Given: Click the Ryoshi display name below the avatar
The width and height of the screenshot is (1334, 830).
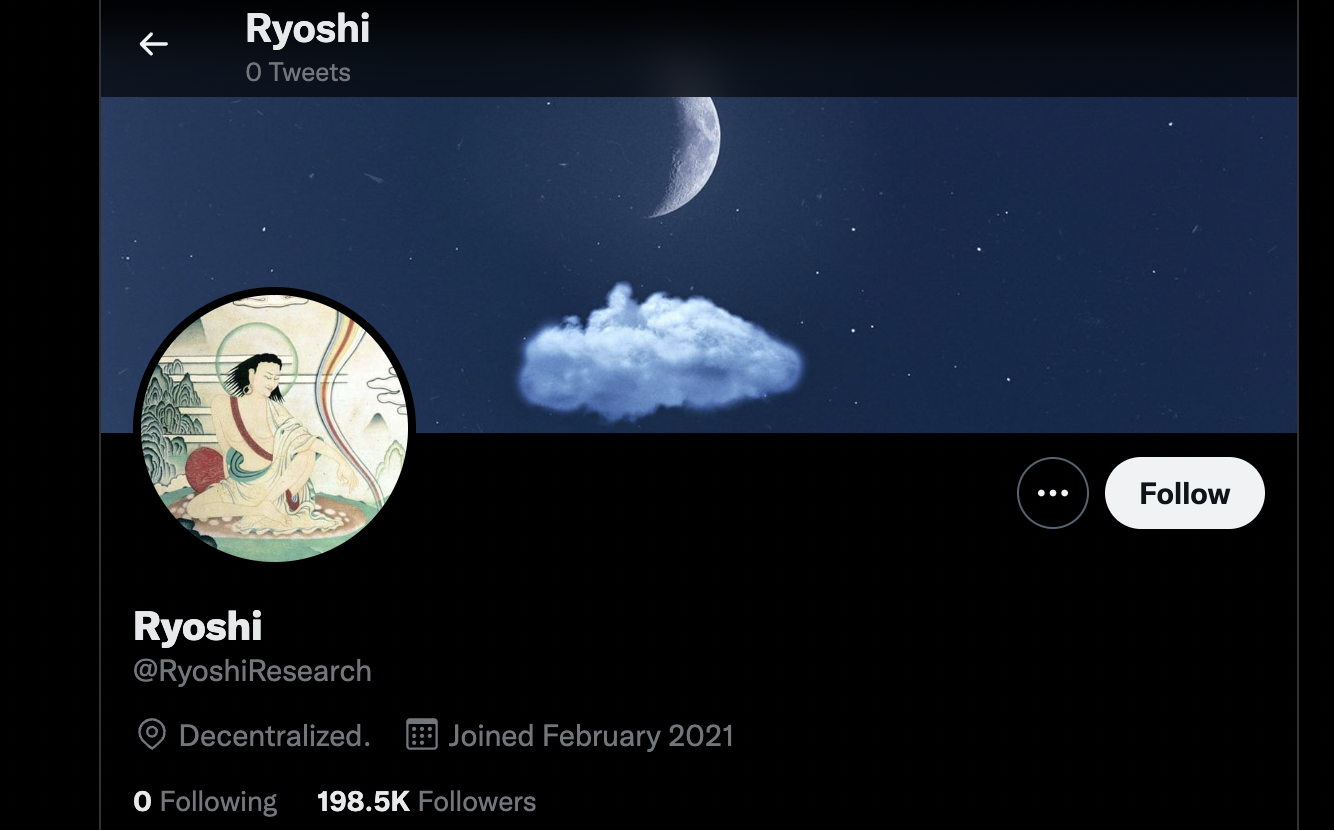Looking at the screenshot, I should [198, 627].
